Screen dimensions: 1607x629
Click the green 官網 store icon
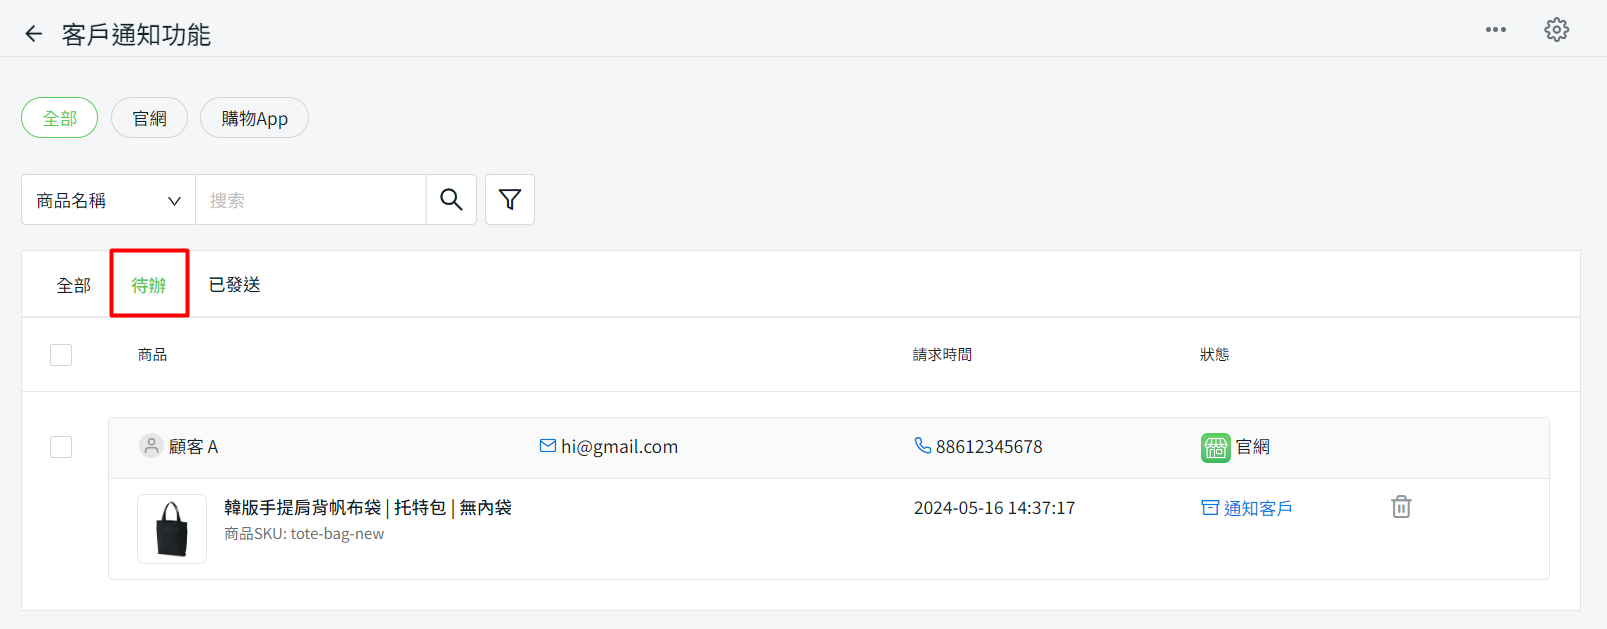point(1215,447)
